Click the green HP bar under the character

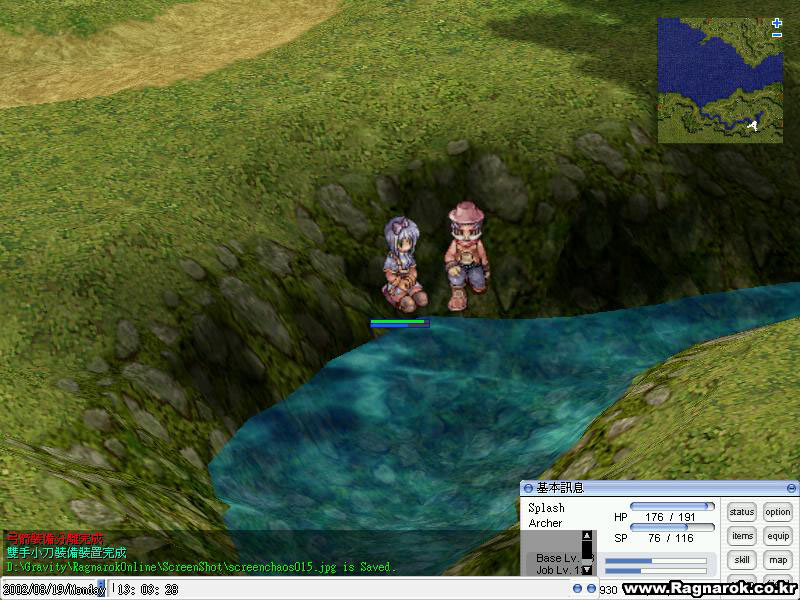[x=399, y=321]
